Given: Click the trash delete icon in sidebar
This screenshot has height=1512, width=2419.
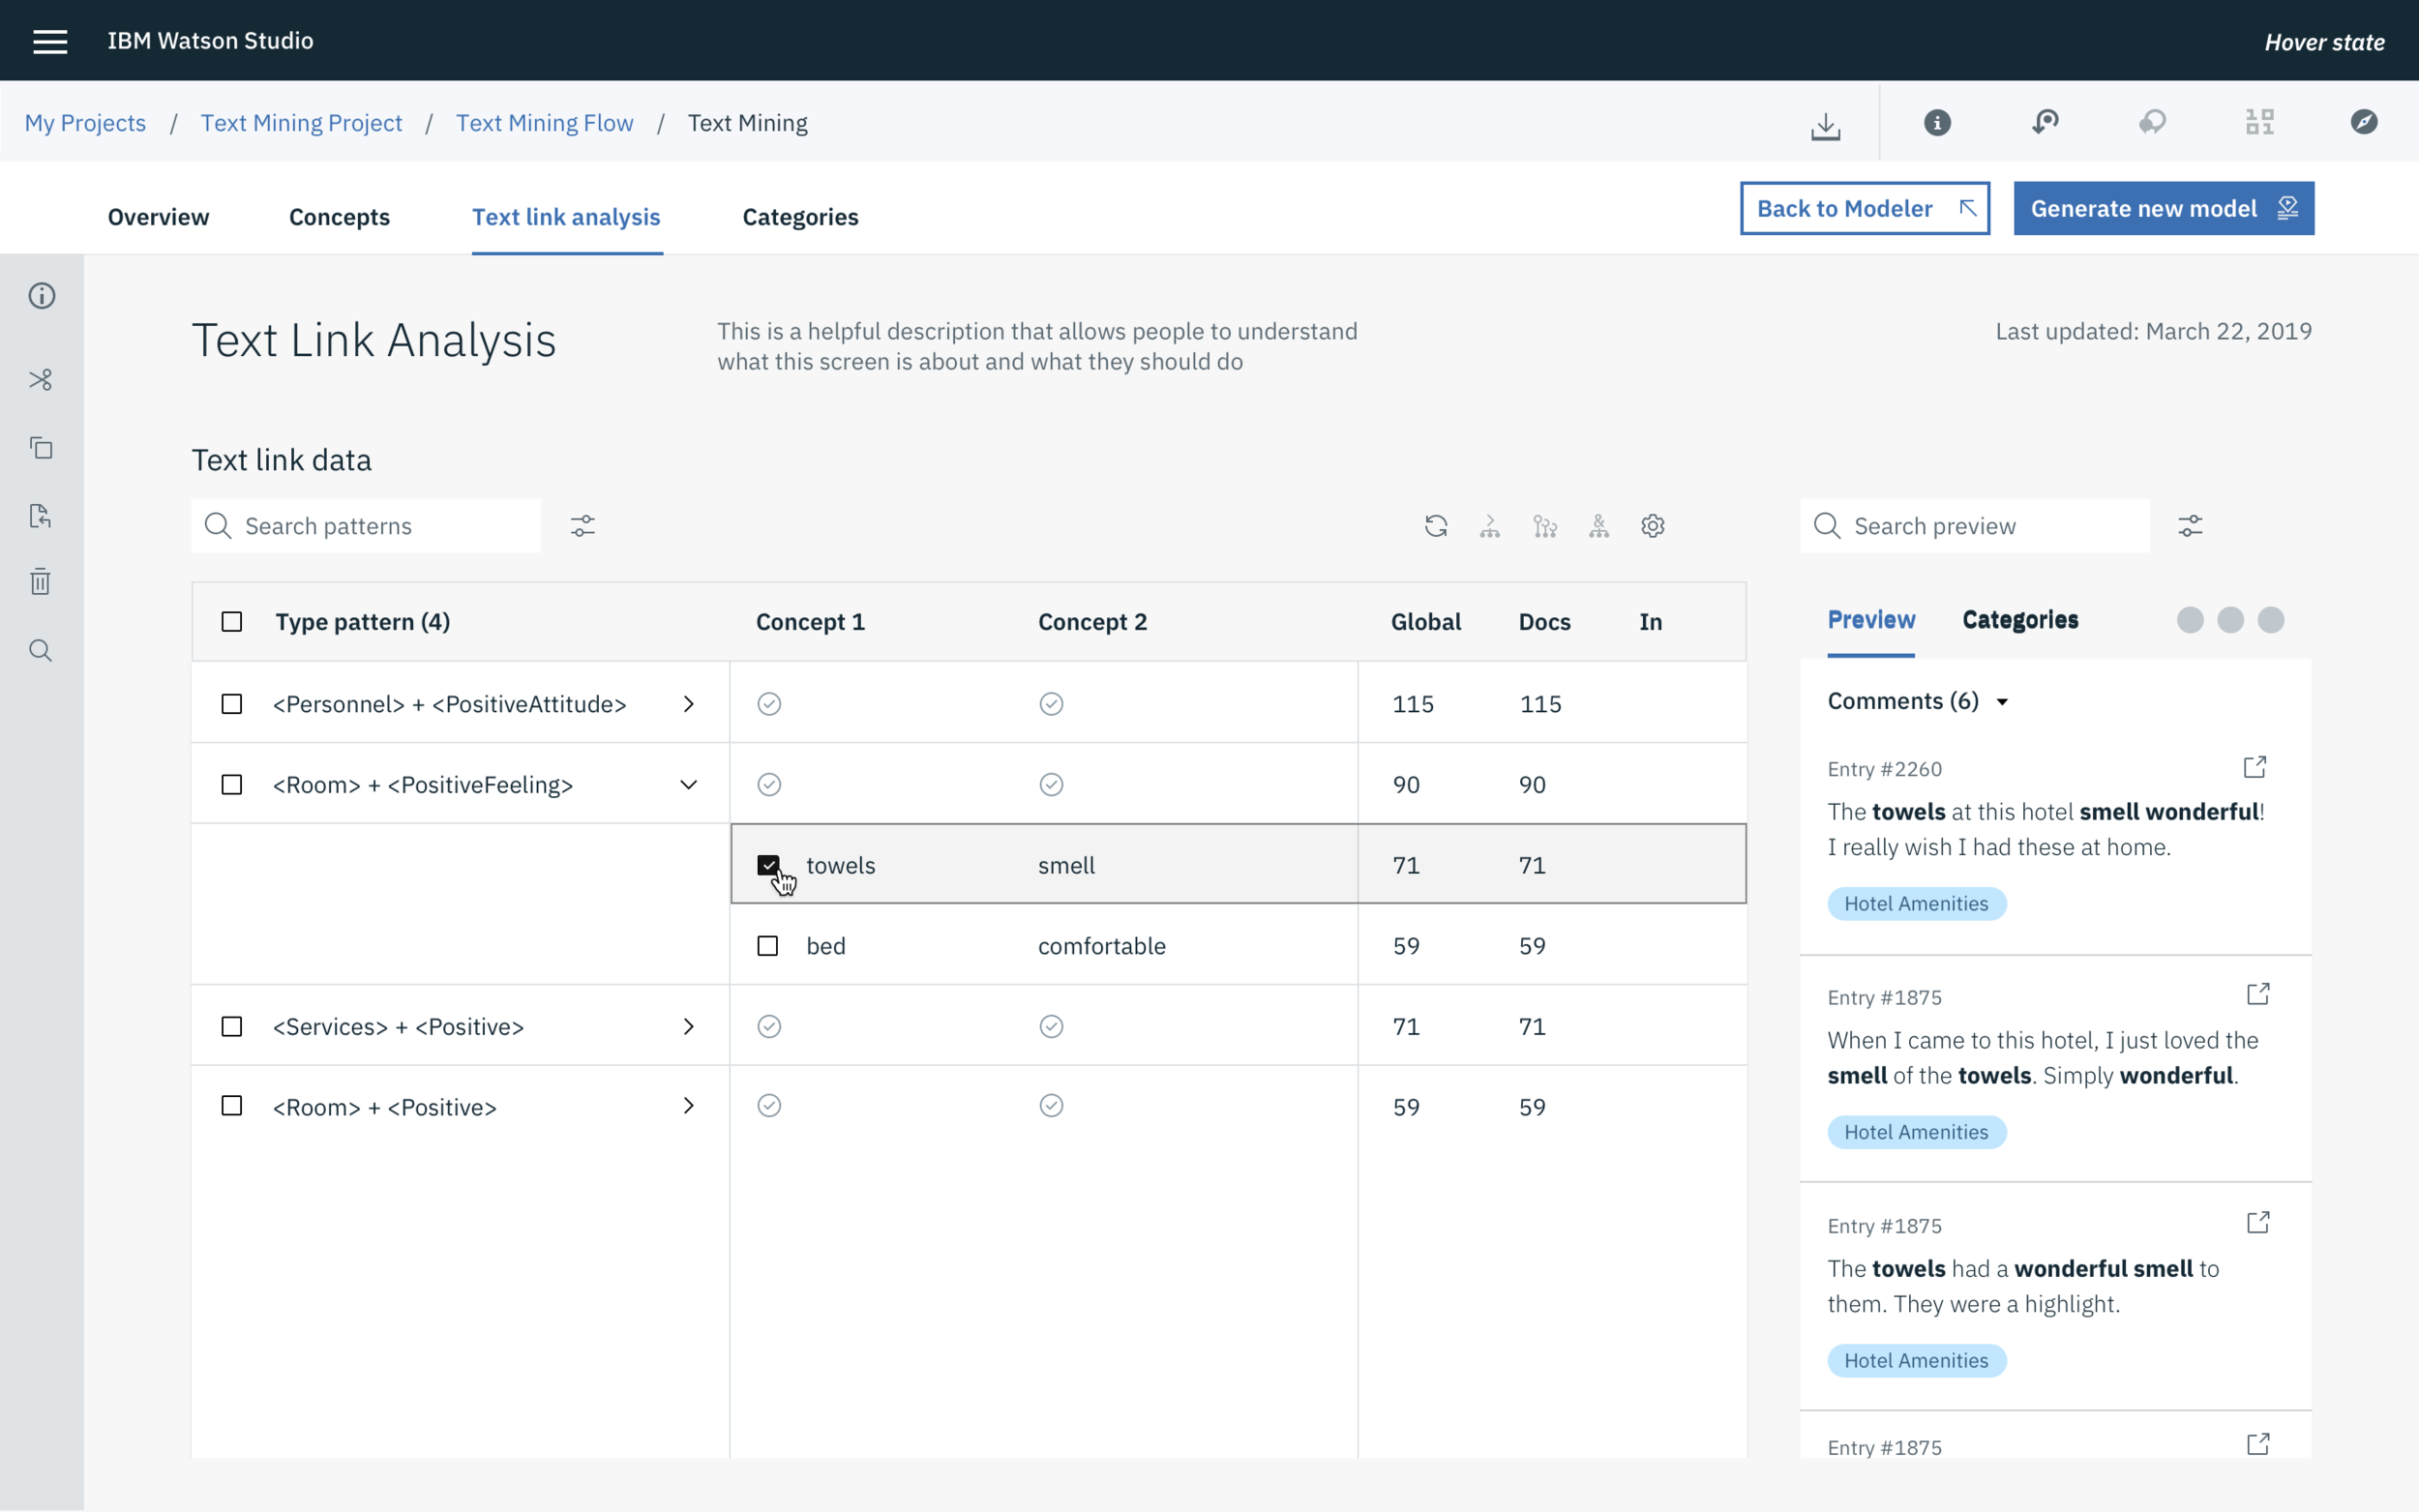Looking at the screenshot, I should [x=40, y=581].
